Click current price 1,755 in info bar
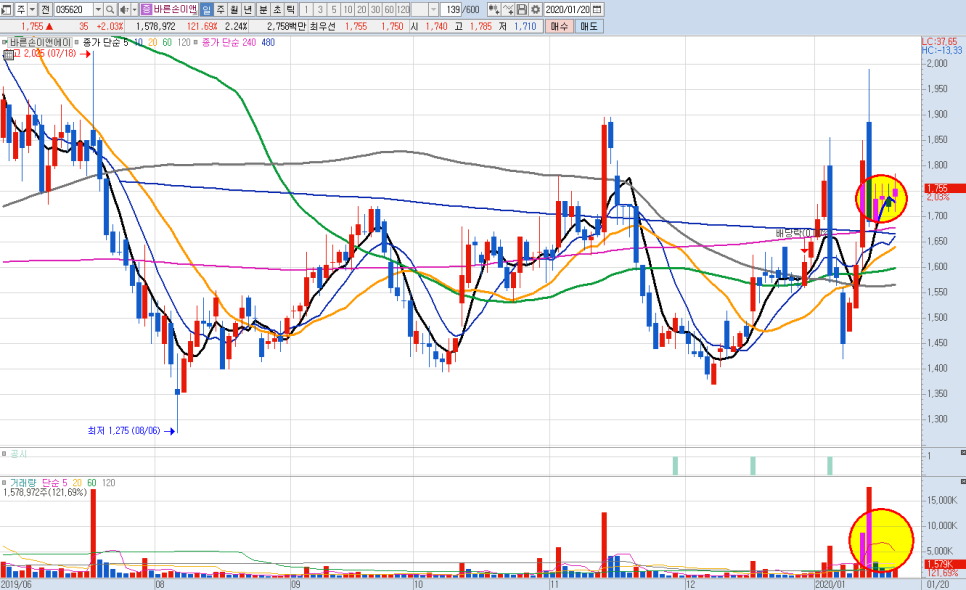966x590 pixels. [32, 26]
